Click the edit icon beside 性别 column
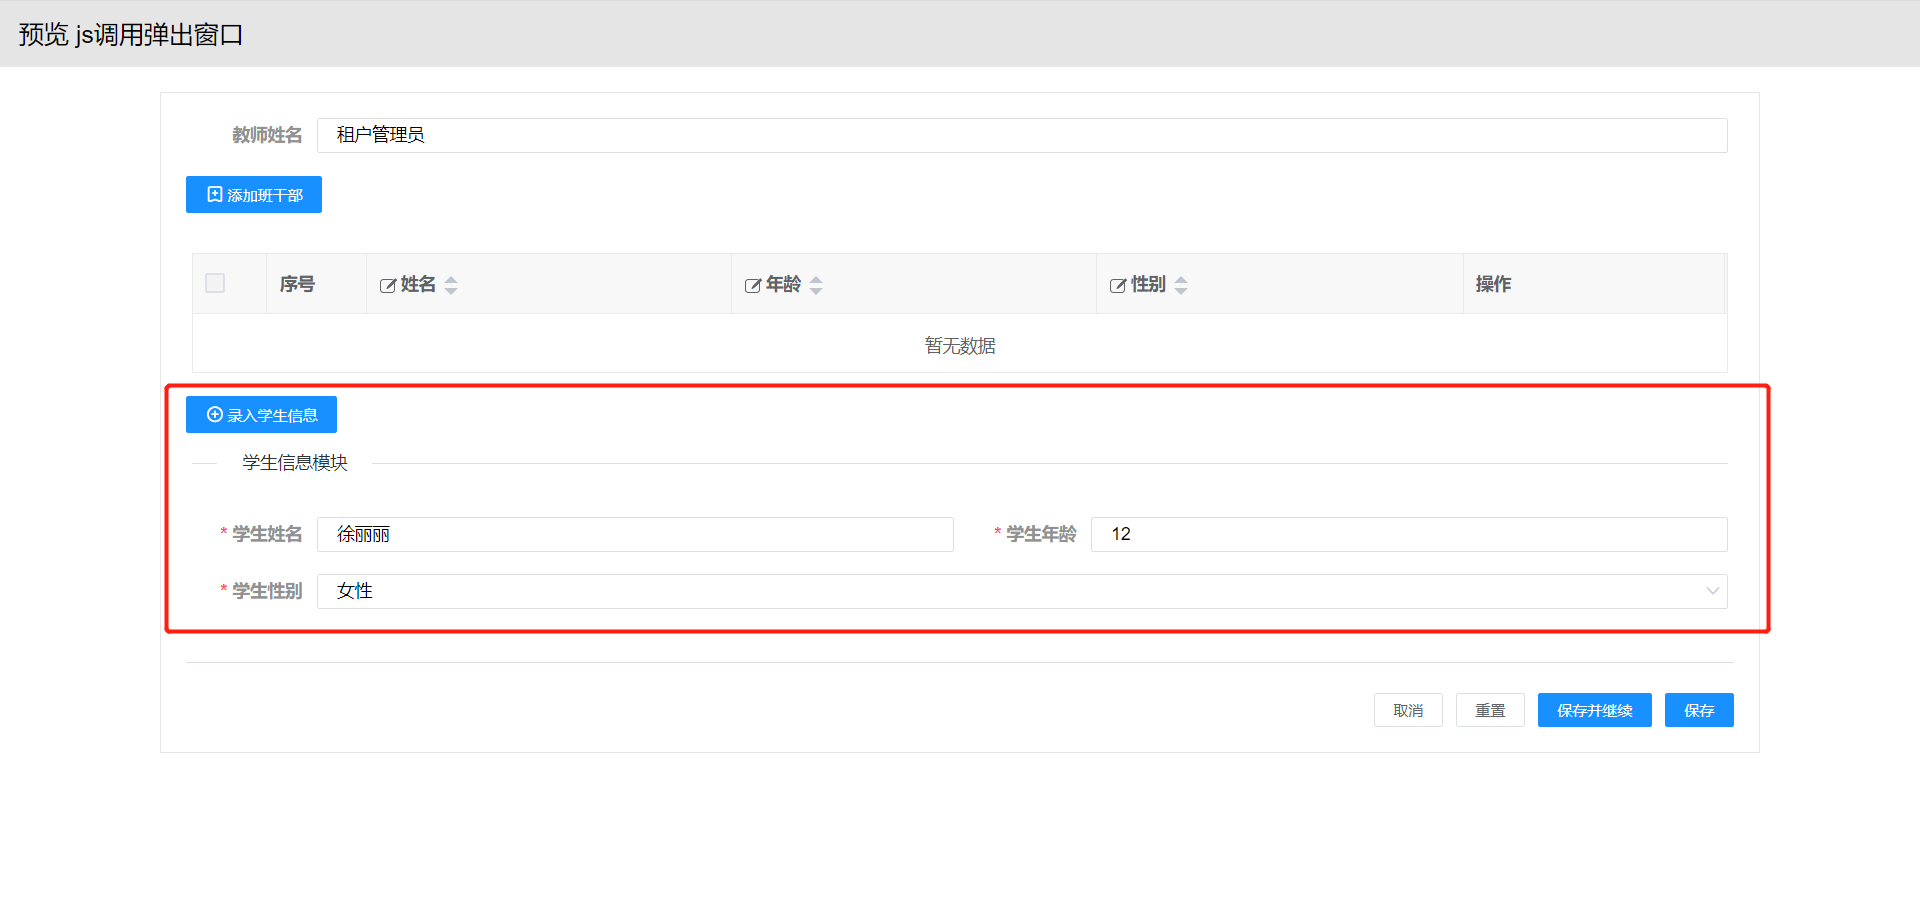This screenshot has width=1920, height=902. 1118,286
